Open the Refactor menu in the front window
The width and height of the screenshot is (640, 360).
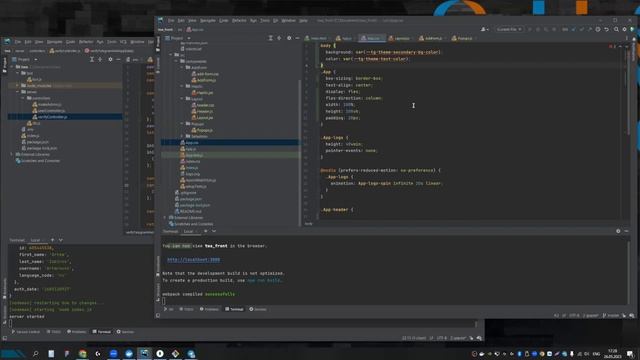click(239, 20)
